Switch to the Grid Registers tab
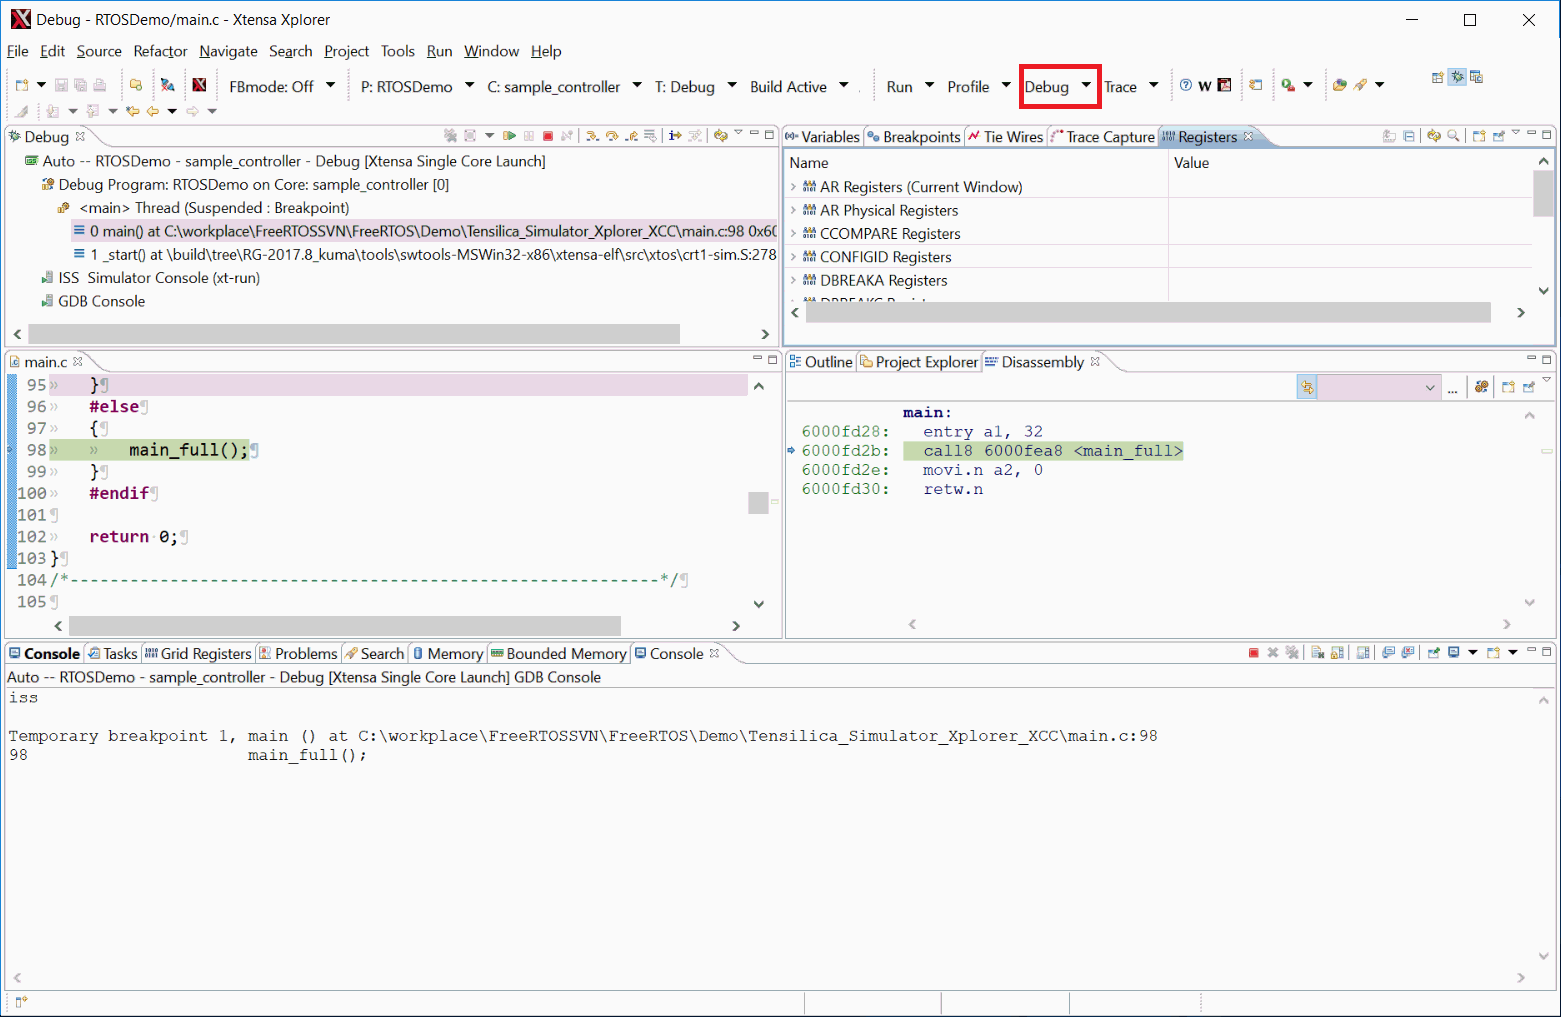The height and width of the screenshot is (1017, 1561). [x=198, y=654]
